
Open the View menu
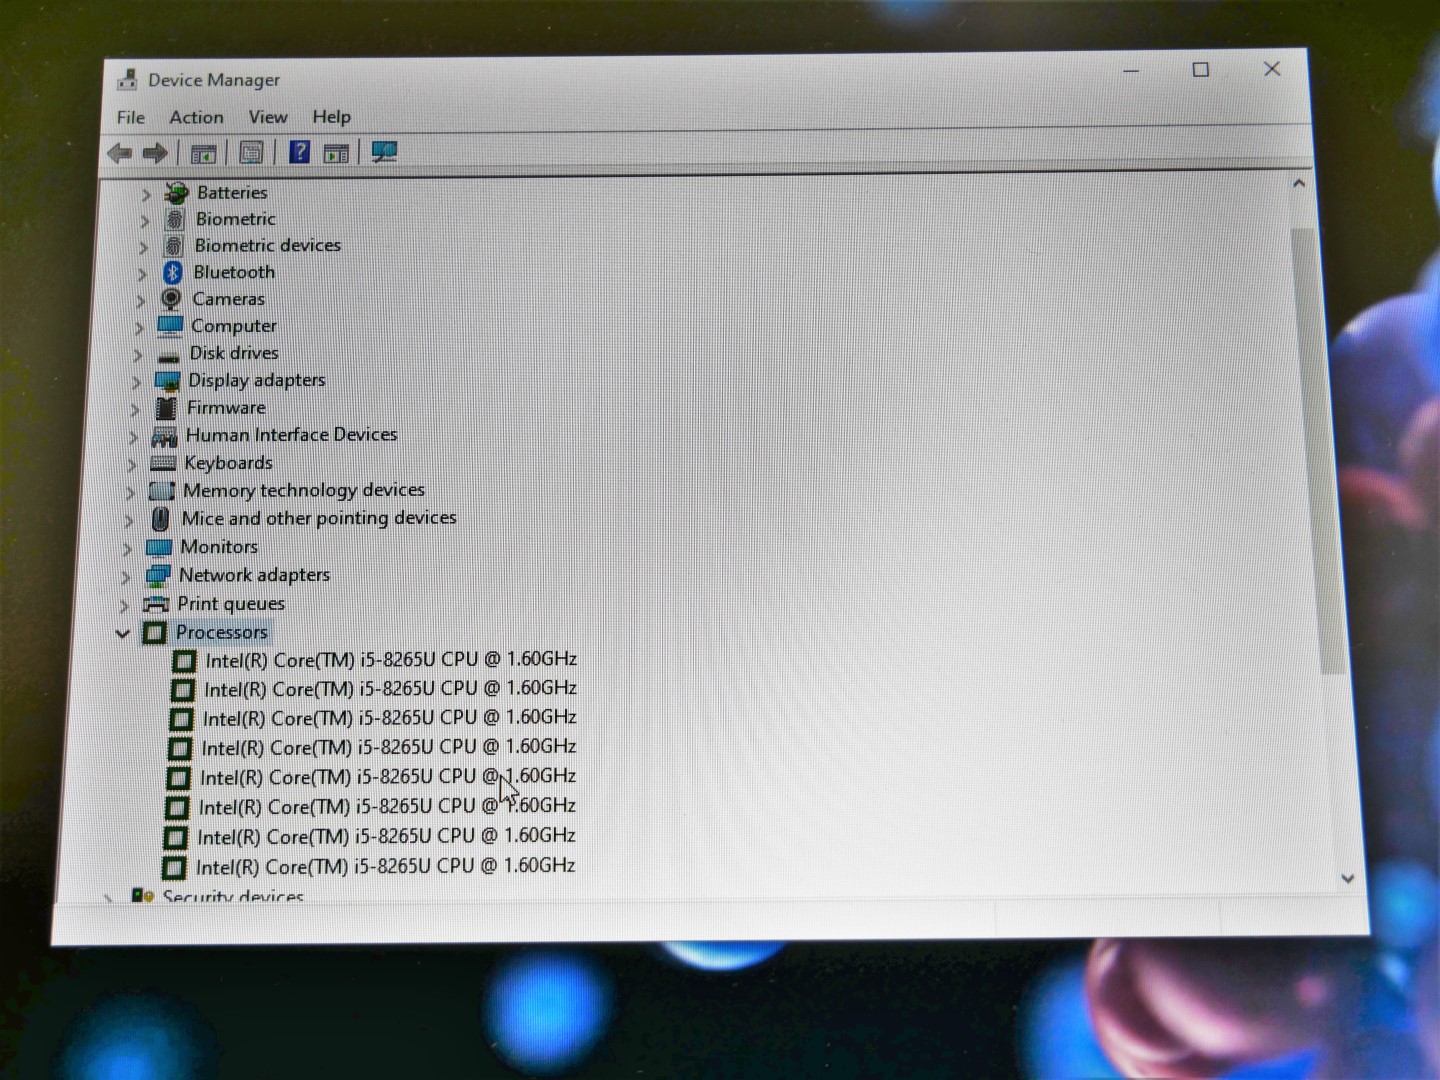click(x=268, y=117)
